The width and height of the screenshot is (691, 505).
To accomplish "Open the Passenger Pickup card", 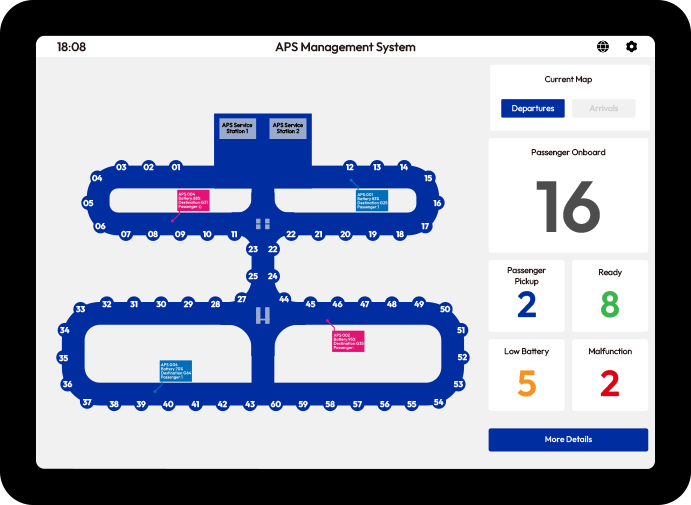I will click(526, 296).
